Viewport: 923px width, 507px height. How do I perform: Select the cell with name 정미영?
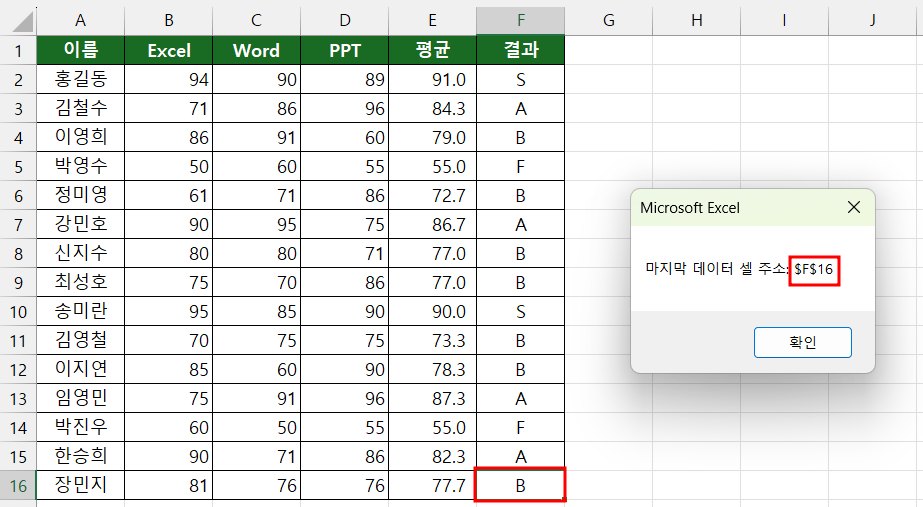pos(81,195)
